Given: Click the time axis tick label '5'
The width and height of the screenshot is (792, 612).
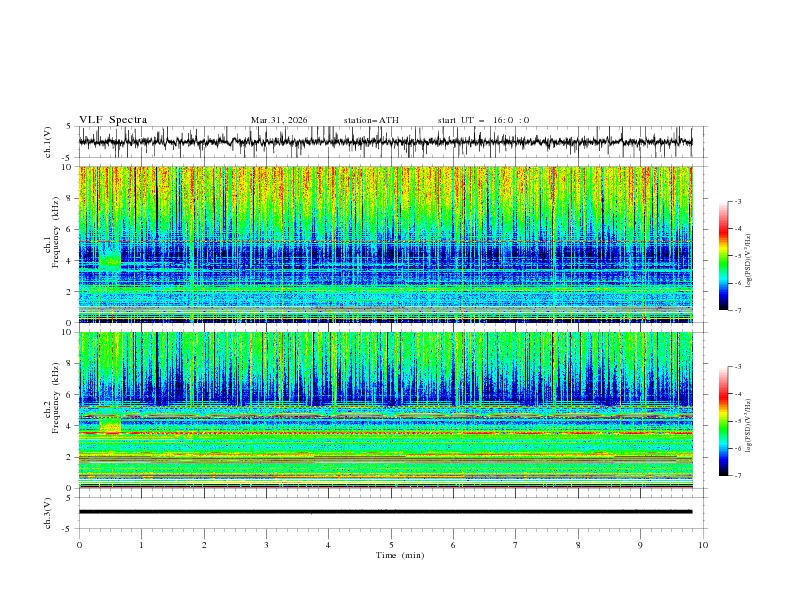Looking at the screenshot, I should tap(391, 545).
